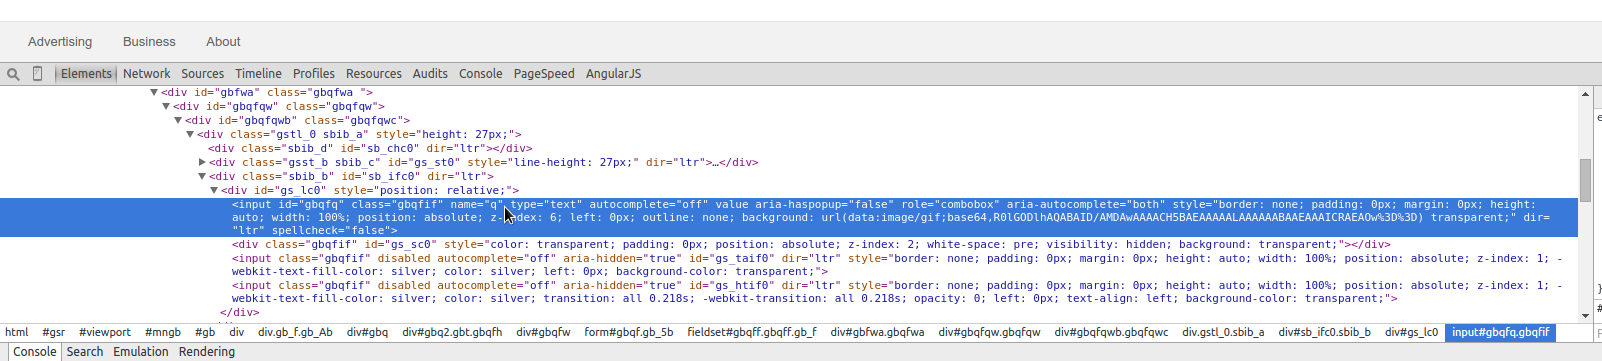Click #gsr breadcrumb
The height and width of the screenshot is (361, 1602).
coord(53,332)
